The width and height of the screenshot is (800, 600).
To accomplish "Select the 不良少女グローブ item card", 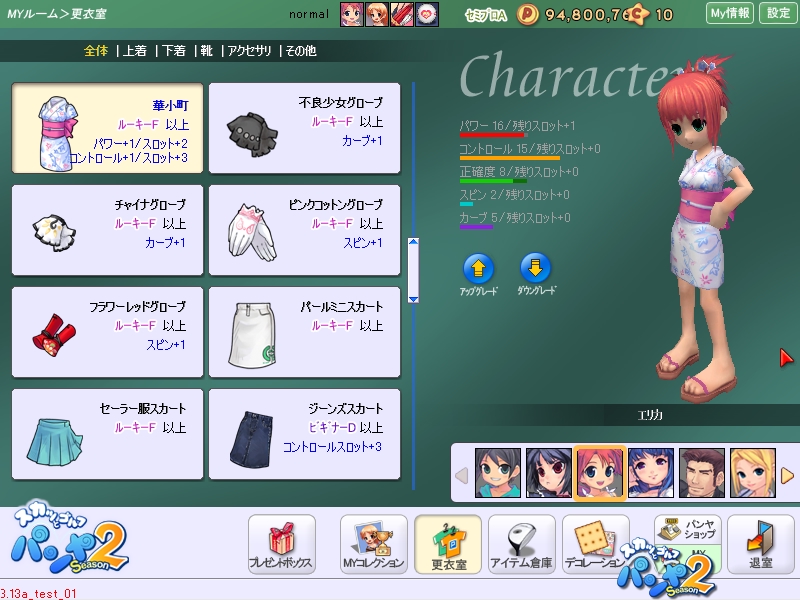I will tap(305, 128).
